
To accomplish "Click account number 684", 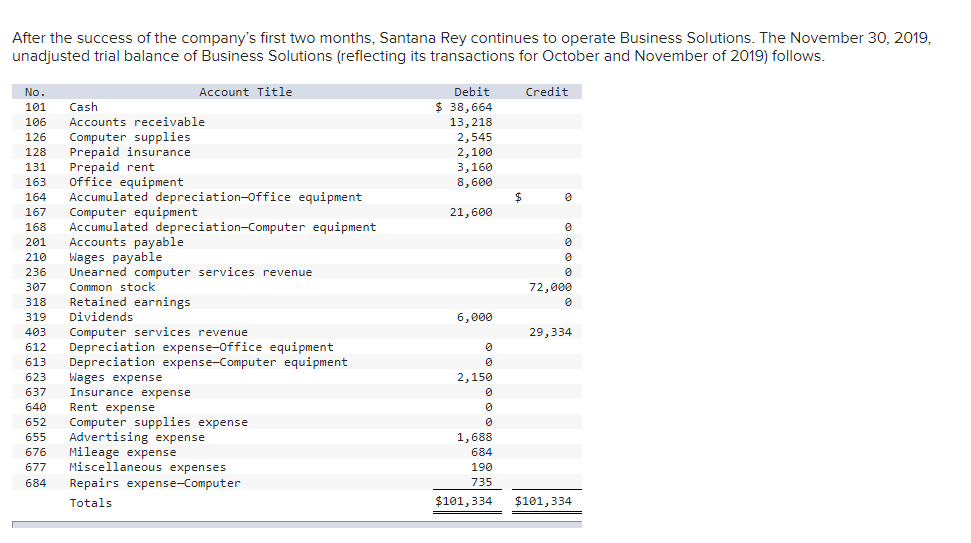I will click(35, 483).
